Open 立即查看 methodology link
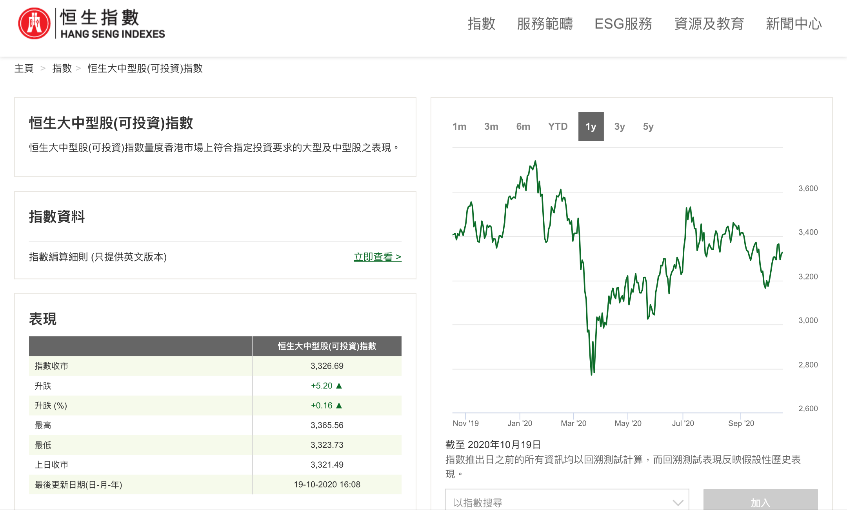The width and height of the screenshot is (848, 511). [377, 257]
